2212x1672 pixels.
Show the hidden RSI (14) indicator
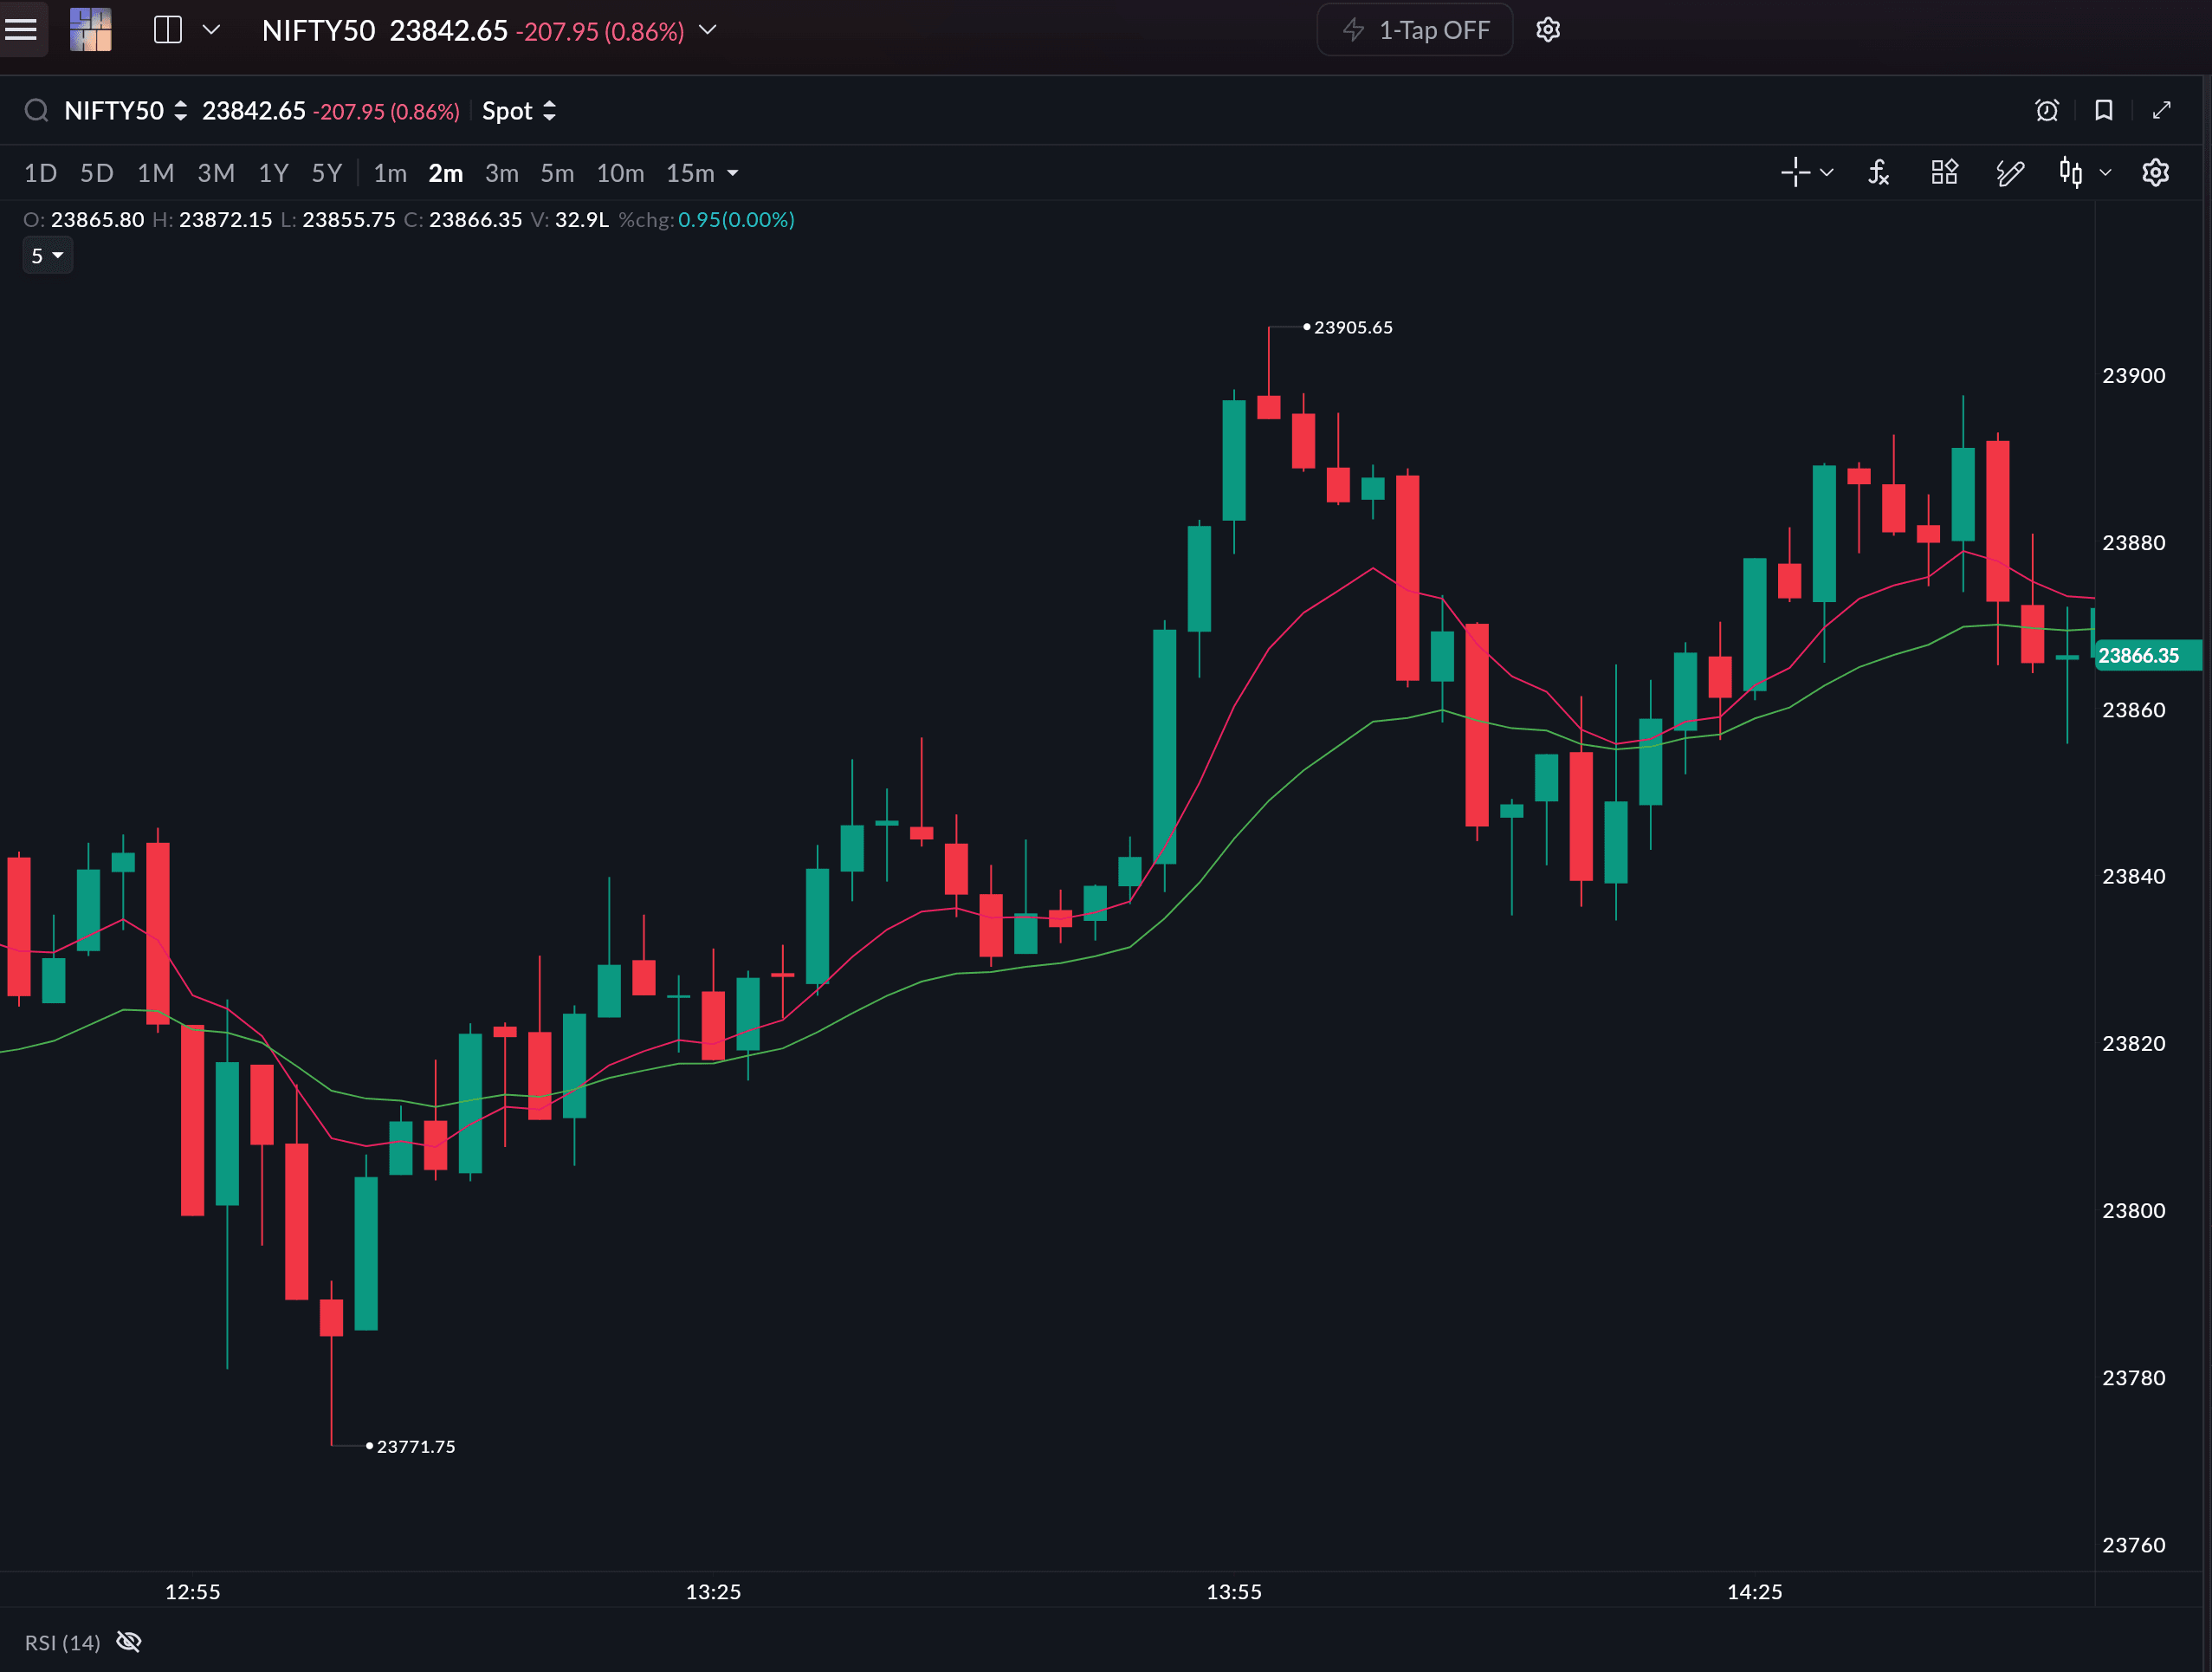pos(129,1641)
